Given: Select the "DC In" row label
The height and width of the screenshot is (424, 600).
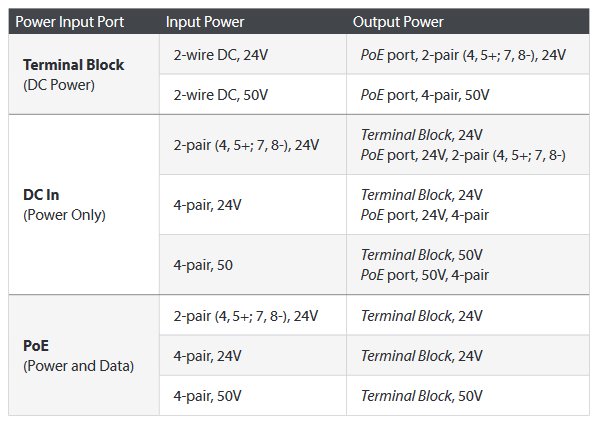Looking at the screenshot, I should 42,195.
